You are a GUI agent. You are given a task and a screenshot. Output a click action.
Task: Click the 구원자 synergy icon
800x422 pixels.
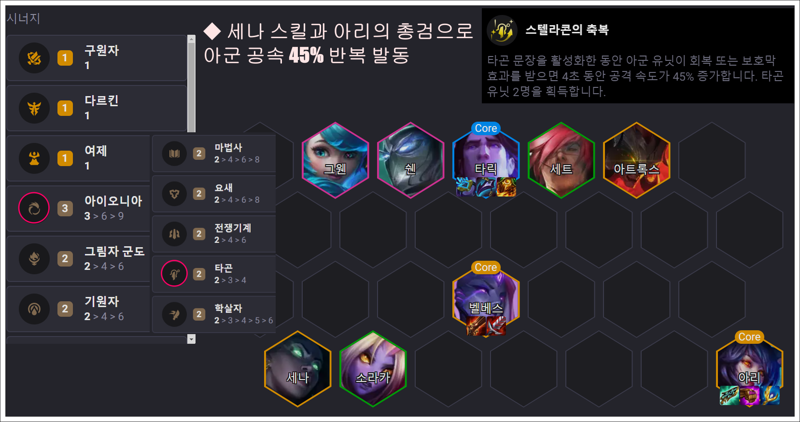pos(34,58)
